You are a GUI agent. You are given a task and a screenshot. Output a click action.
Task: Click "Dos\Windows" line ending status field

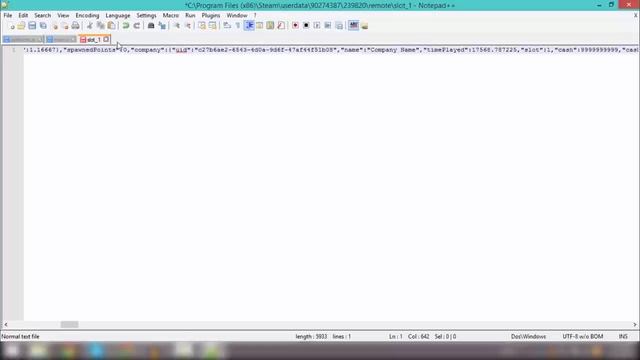[x=528, y=337]
